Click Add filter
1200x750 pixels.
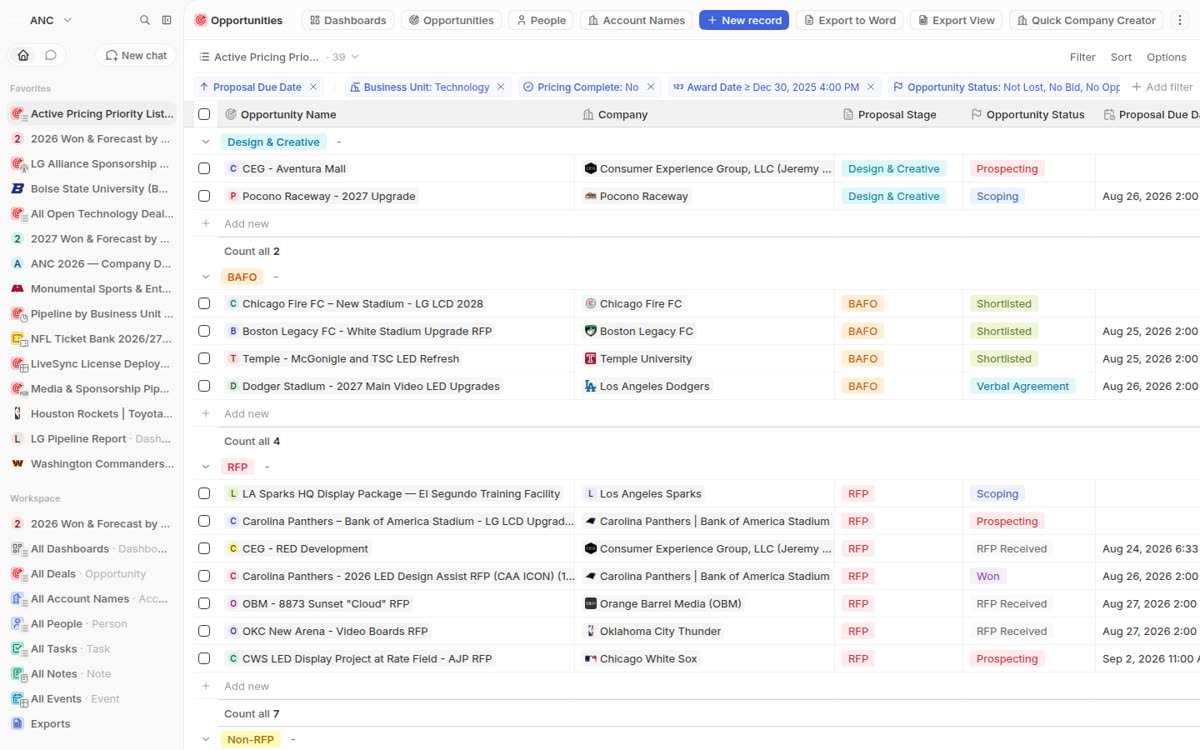point(1162,87)
